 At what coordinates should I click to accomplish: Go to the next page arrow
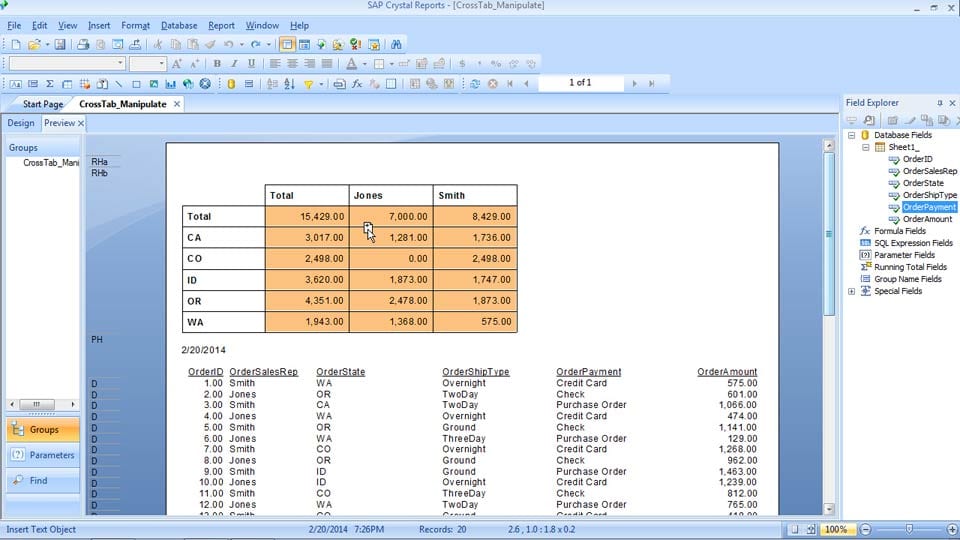634,83
